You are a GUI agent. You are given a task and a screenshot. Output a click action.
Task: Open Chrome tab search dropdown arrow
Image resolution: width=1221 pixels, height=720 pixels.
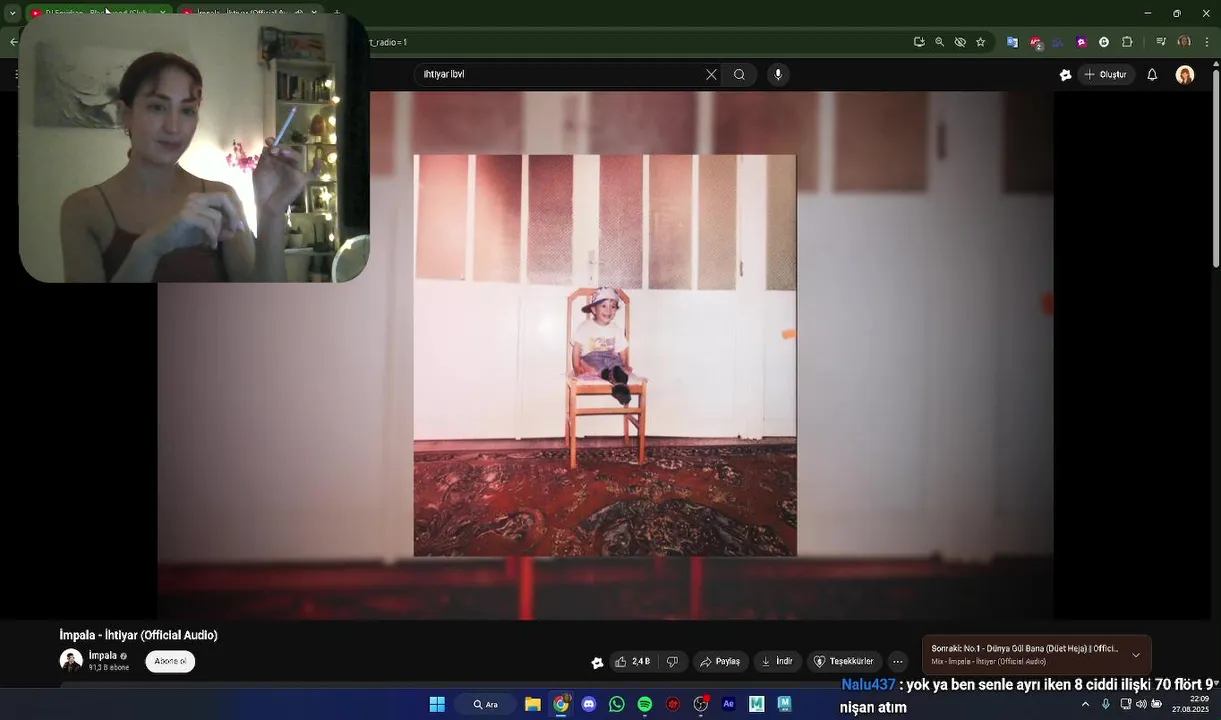pyautogui.click(x=12, y=13)
